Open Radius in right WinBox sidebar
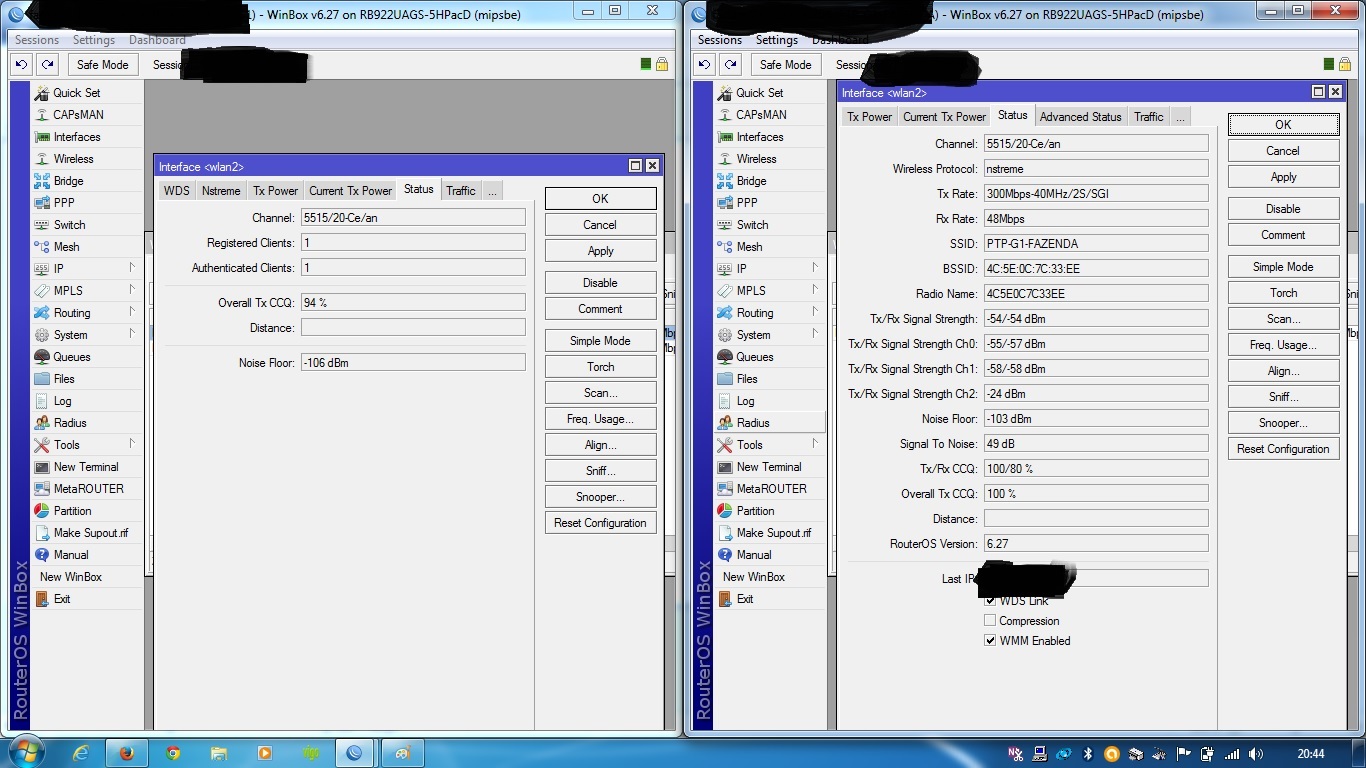Image resolution: width=1366 pixels, height=768 pixels. click(770, 423)
